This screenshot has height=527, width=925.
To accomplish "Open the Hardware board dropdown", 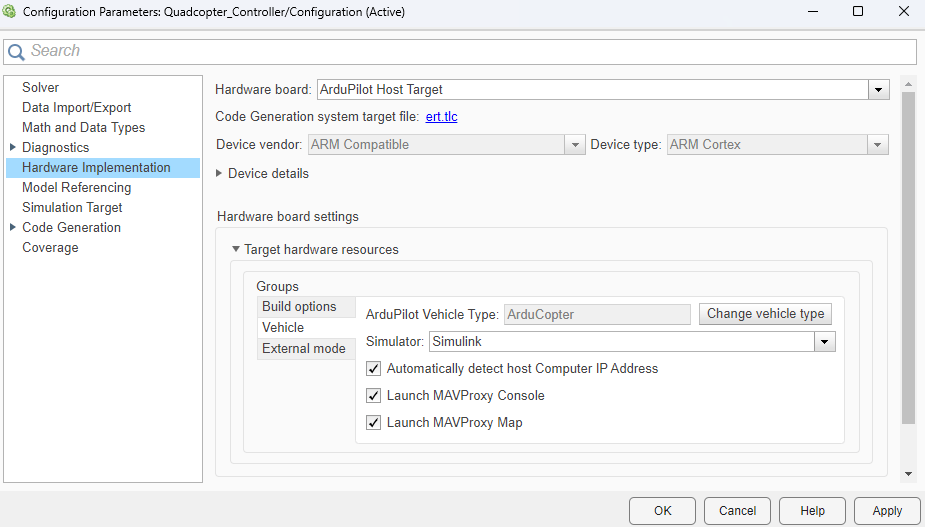I will tap(878, 90).
